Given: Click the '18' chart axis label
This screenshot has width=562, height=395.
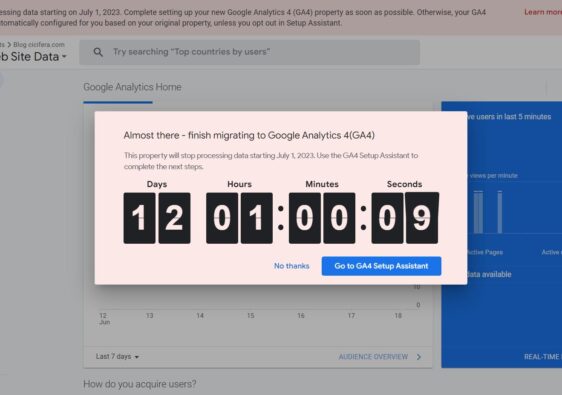Looking at the screenshot, I should coord(398,316).
